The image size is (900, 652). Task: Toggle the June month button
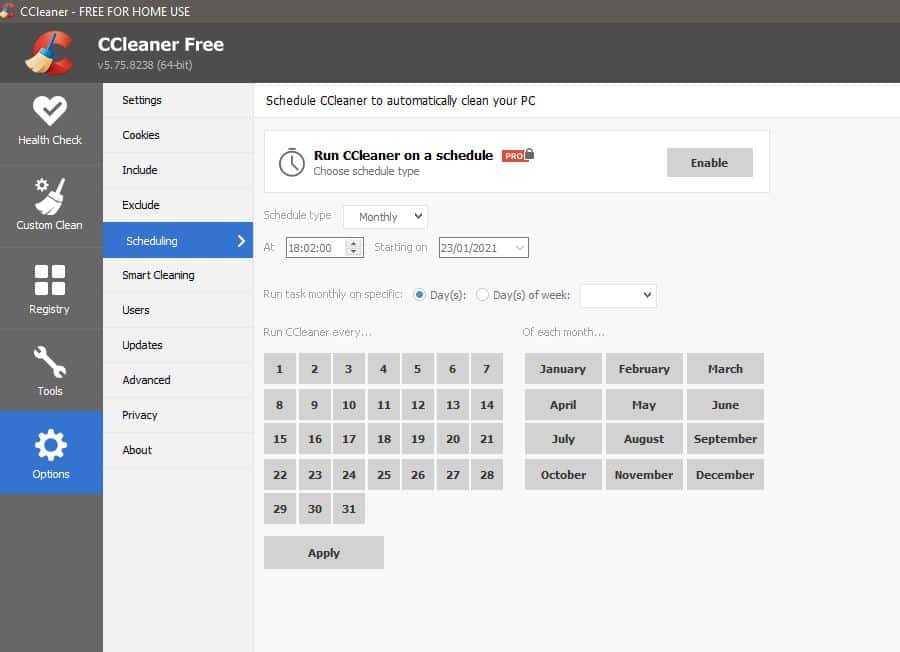click(x=726, y=405)
